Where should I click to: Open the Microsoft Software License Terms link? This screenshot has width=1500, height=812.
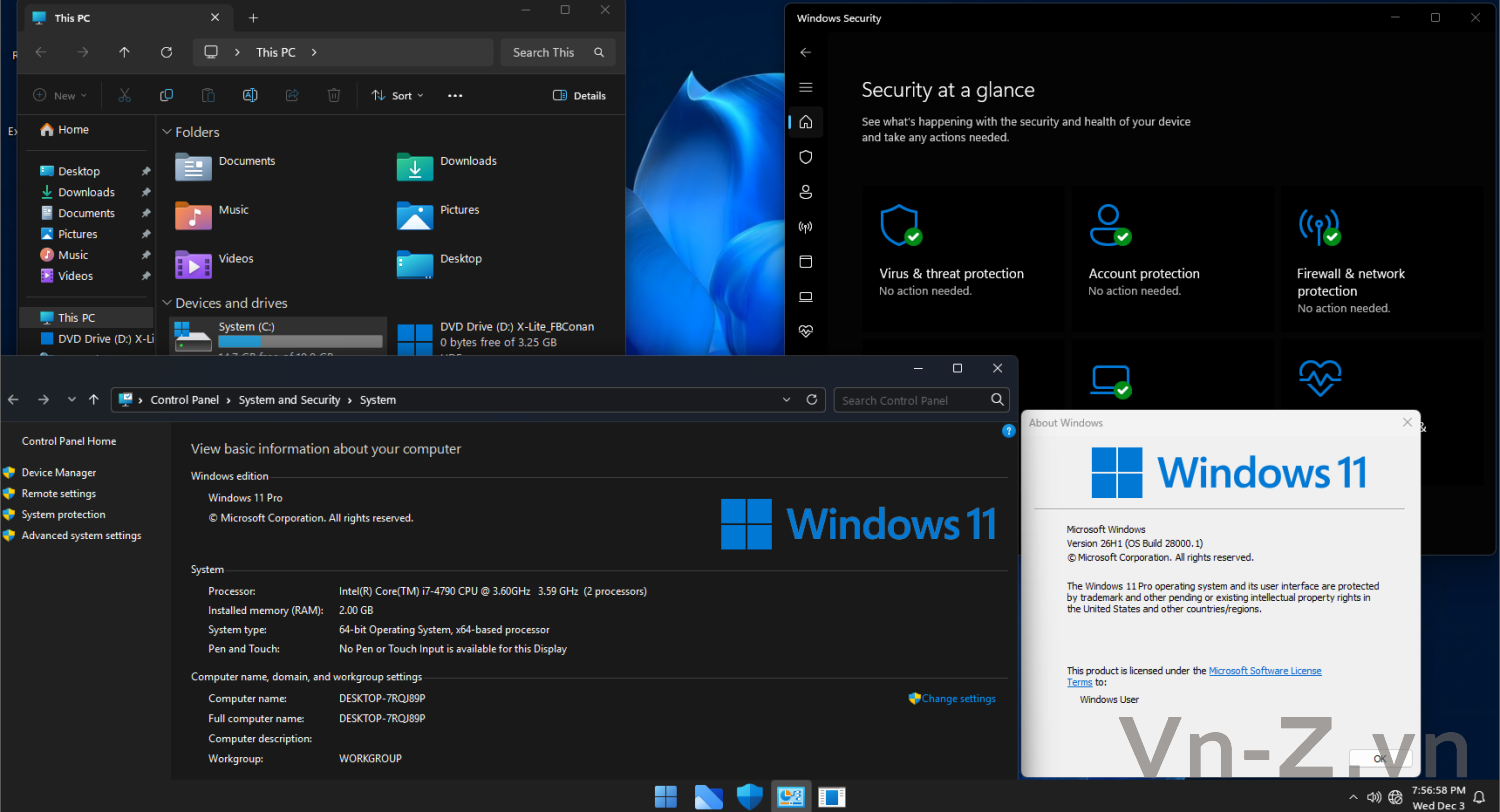point(1264,671)
